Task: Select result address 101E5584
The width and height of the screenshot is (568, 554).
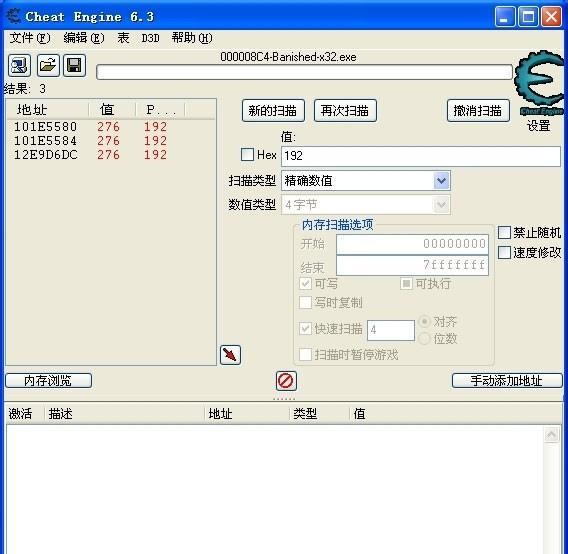Action: pos(45,141)
